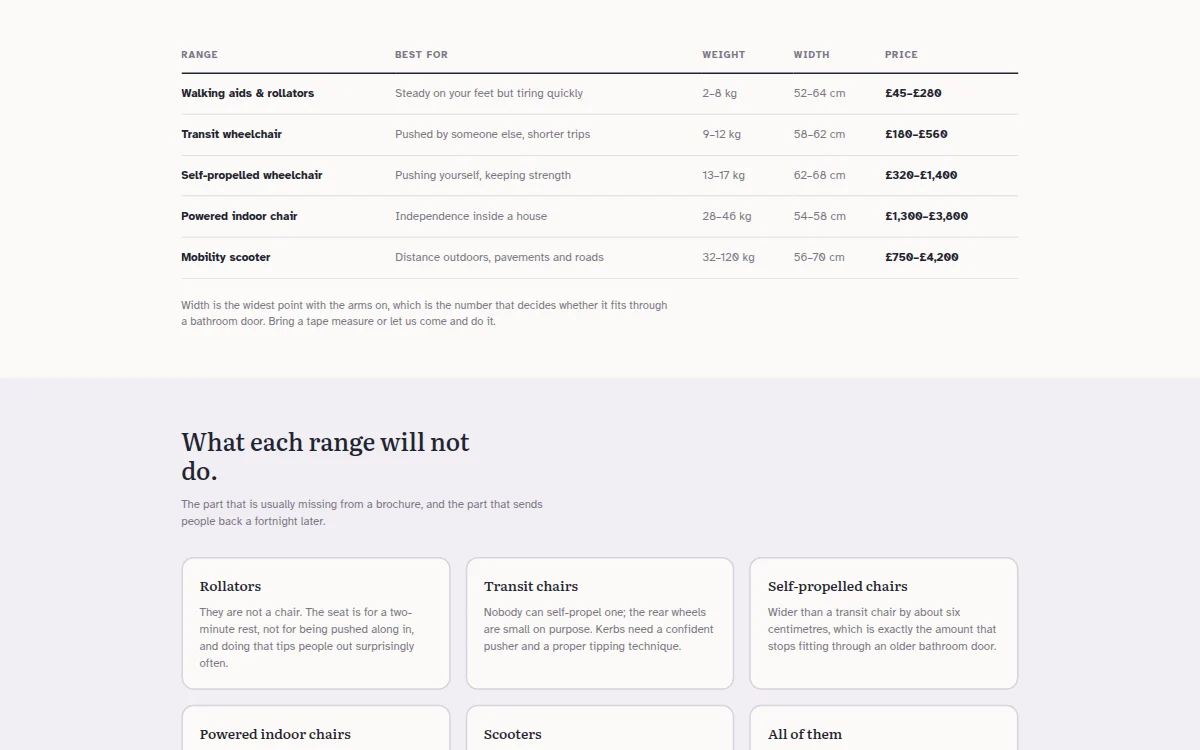
Task: Pick the 13–17 kg weight value
Action: [x=724, y=175]
